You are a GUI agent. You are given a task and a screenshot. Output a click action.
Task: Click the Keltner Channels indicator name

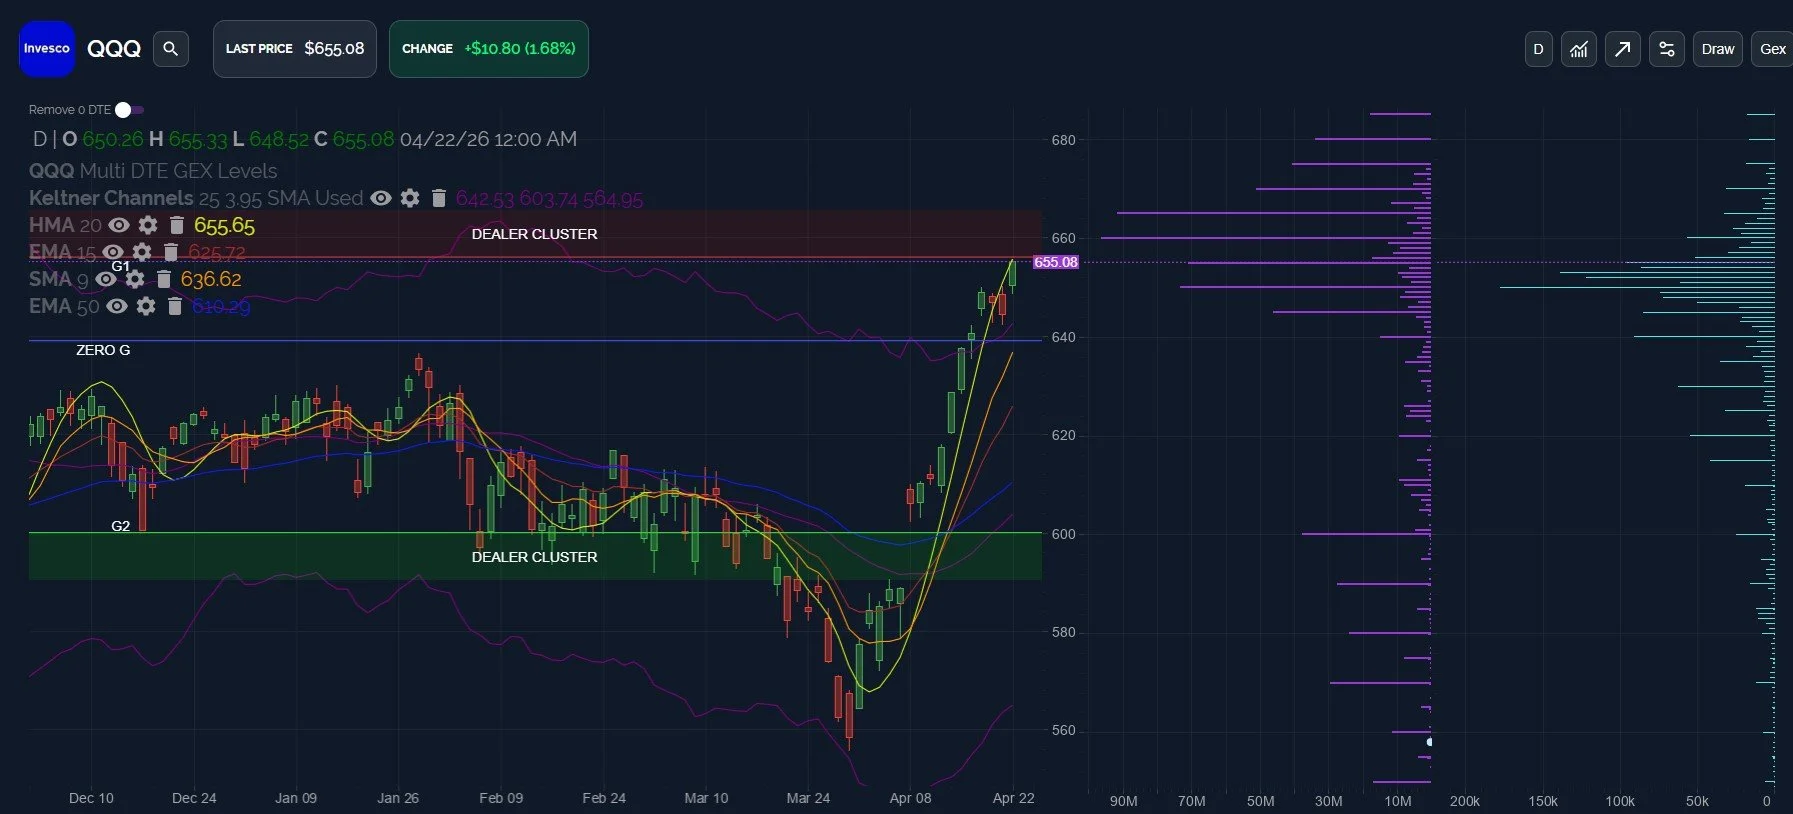111,198
